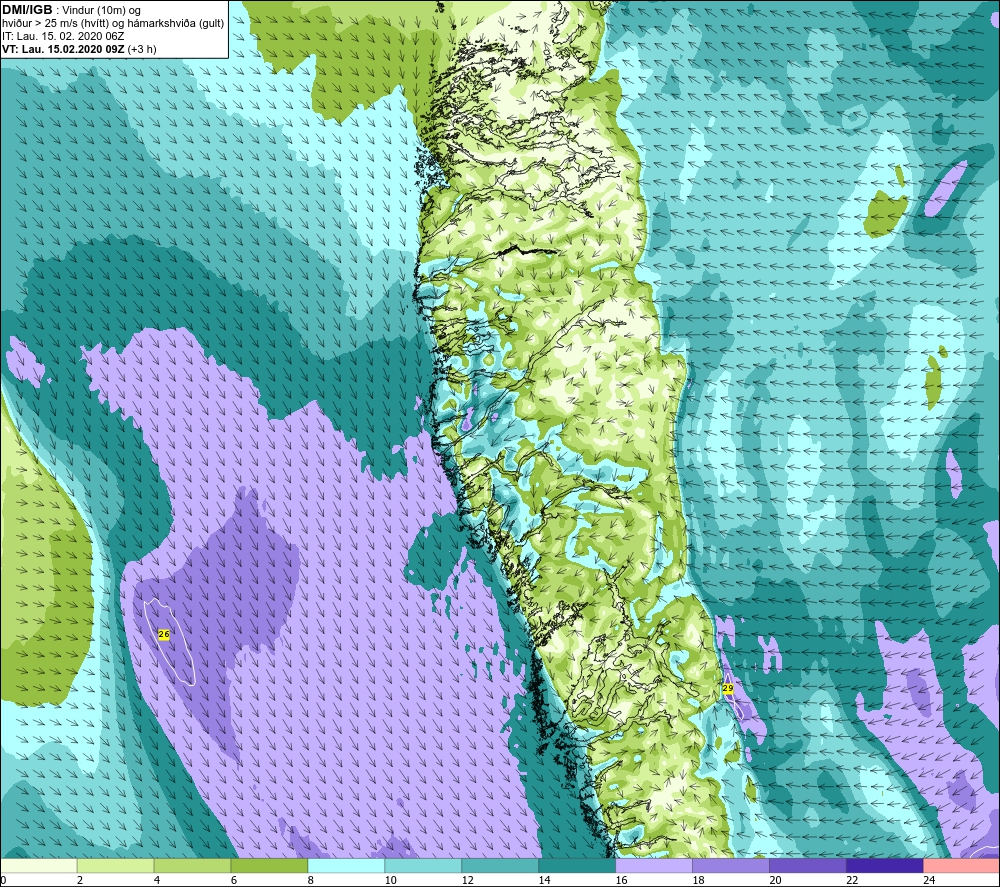Click the 16–18 m/s light purple swatch

[654, 866]
